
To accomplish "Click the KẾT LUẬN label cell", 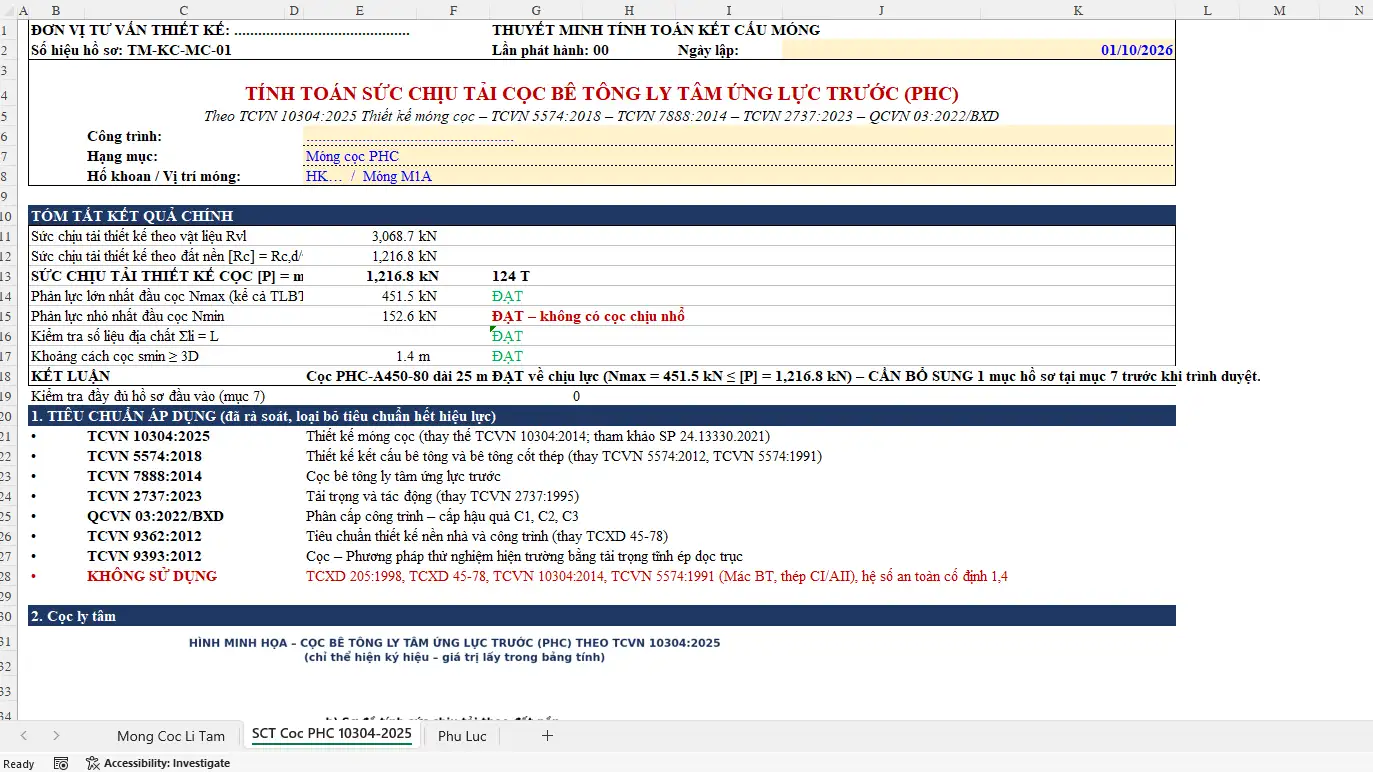I will (x=71, y=376).
